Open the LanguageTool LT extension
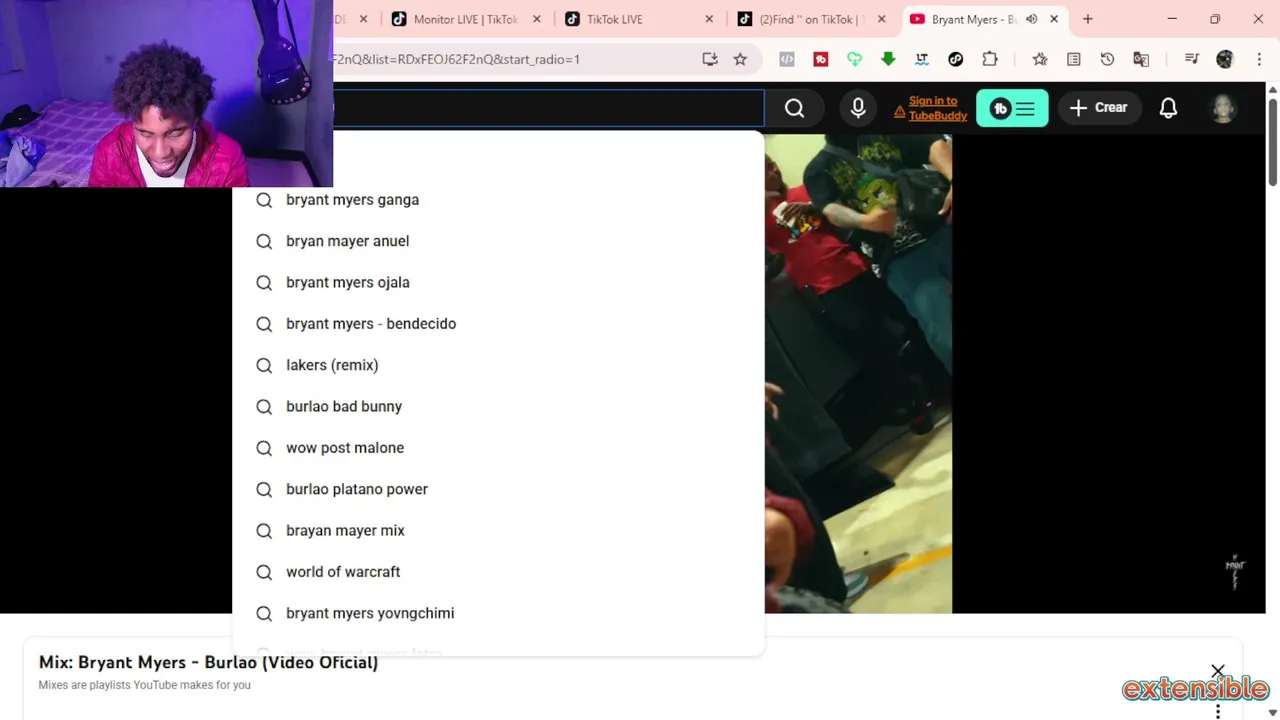Screen dimensions: 1280x720 pos(922,59)
